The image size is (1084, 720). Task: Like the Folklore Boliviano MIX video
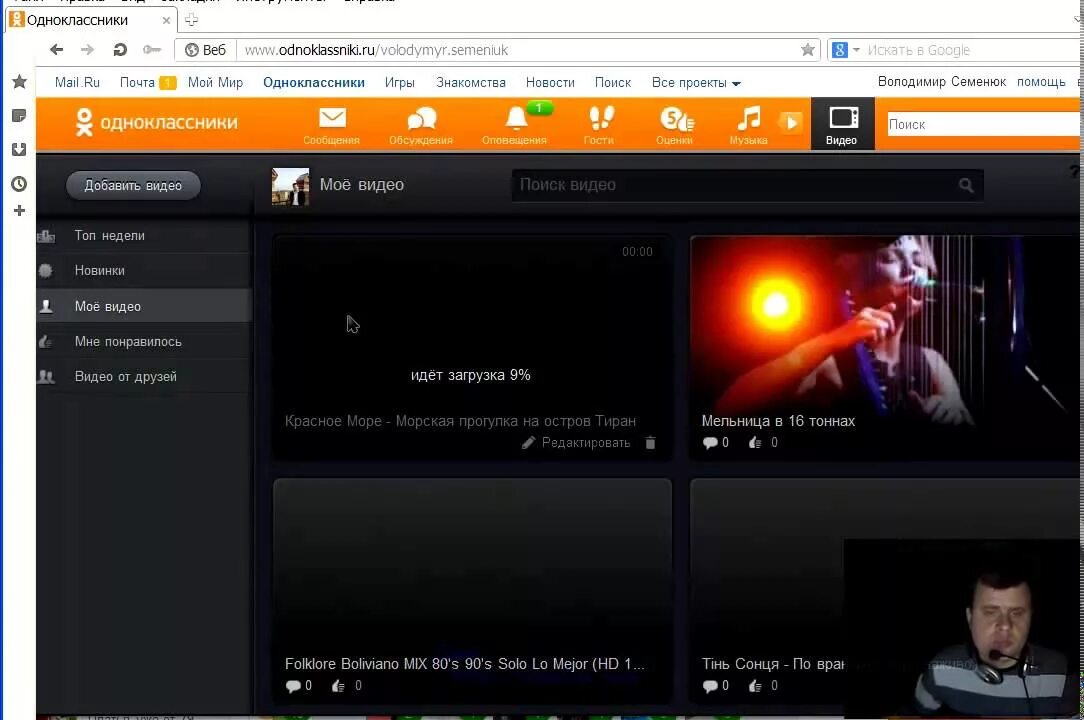(x=346, y=685)
